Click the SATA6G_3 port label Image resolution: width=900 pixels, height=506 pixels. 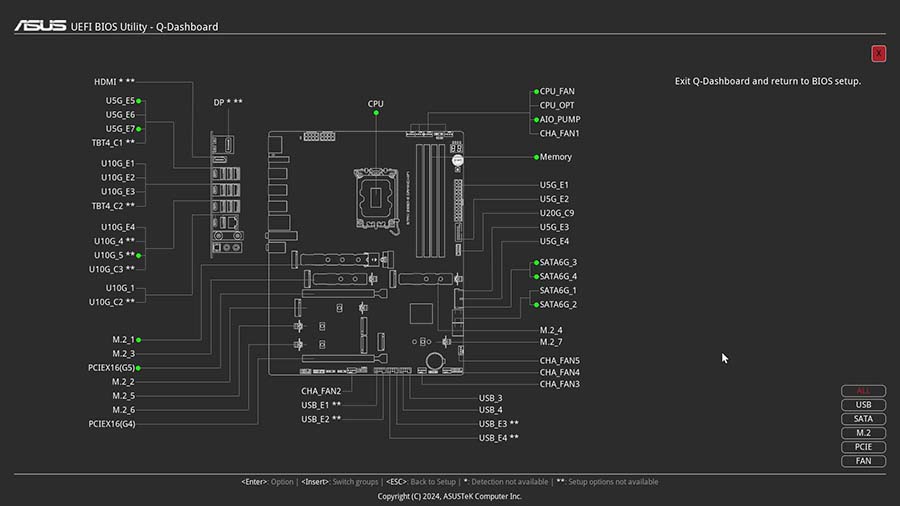pyautogui.click(x=558, y=262)
